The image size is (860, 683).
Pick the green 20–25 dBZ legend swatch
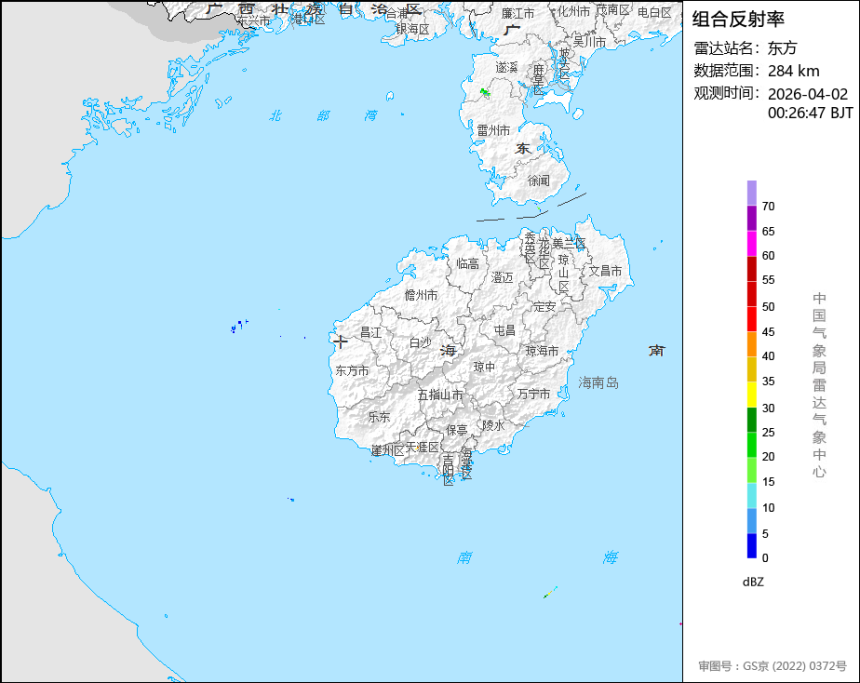751,445
